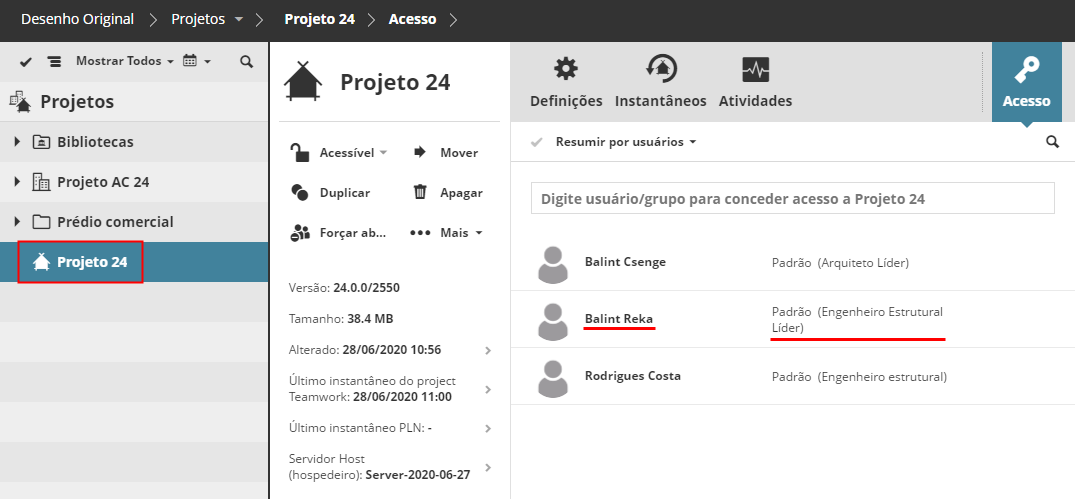
Task: Select the Projeto AC 24 building icon
Action: 41,182
